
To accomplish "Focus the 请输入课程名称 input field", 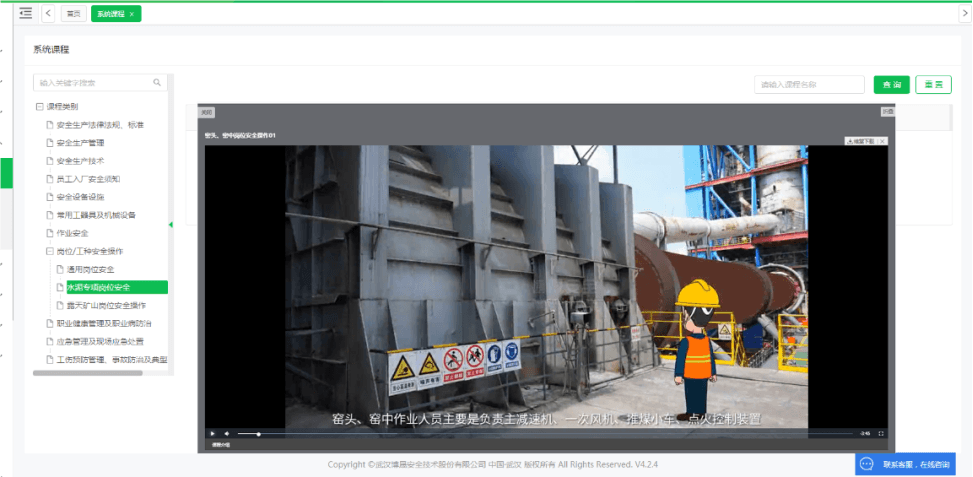I will coord(809,85).
